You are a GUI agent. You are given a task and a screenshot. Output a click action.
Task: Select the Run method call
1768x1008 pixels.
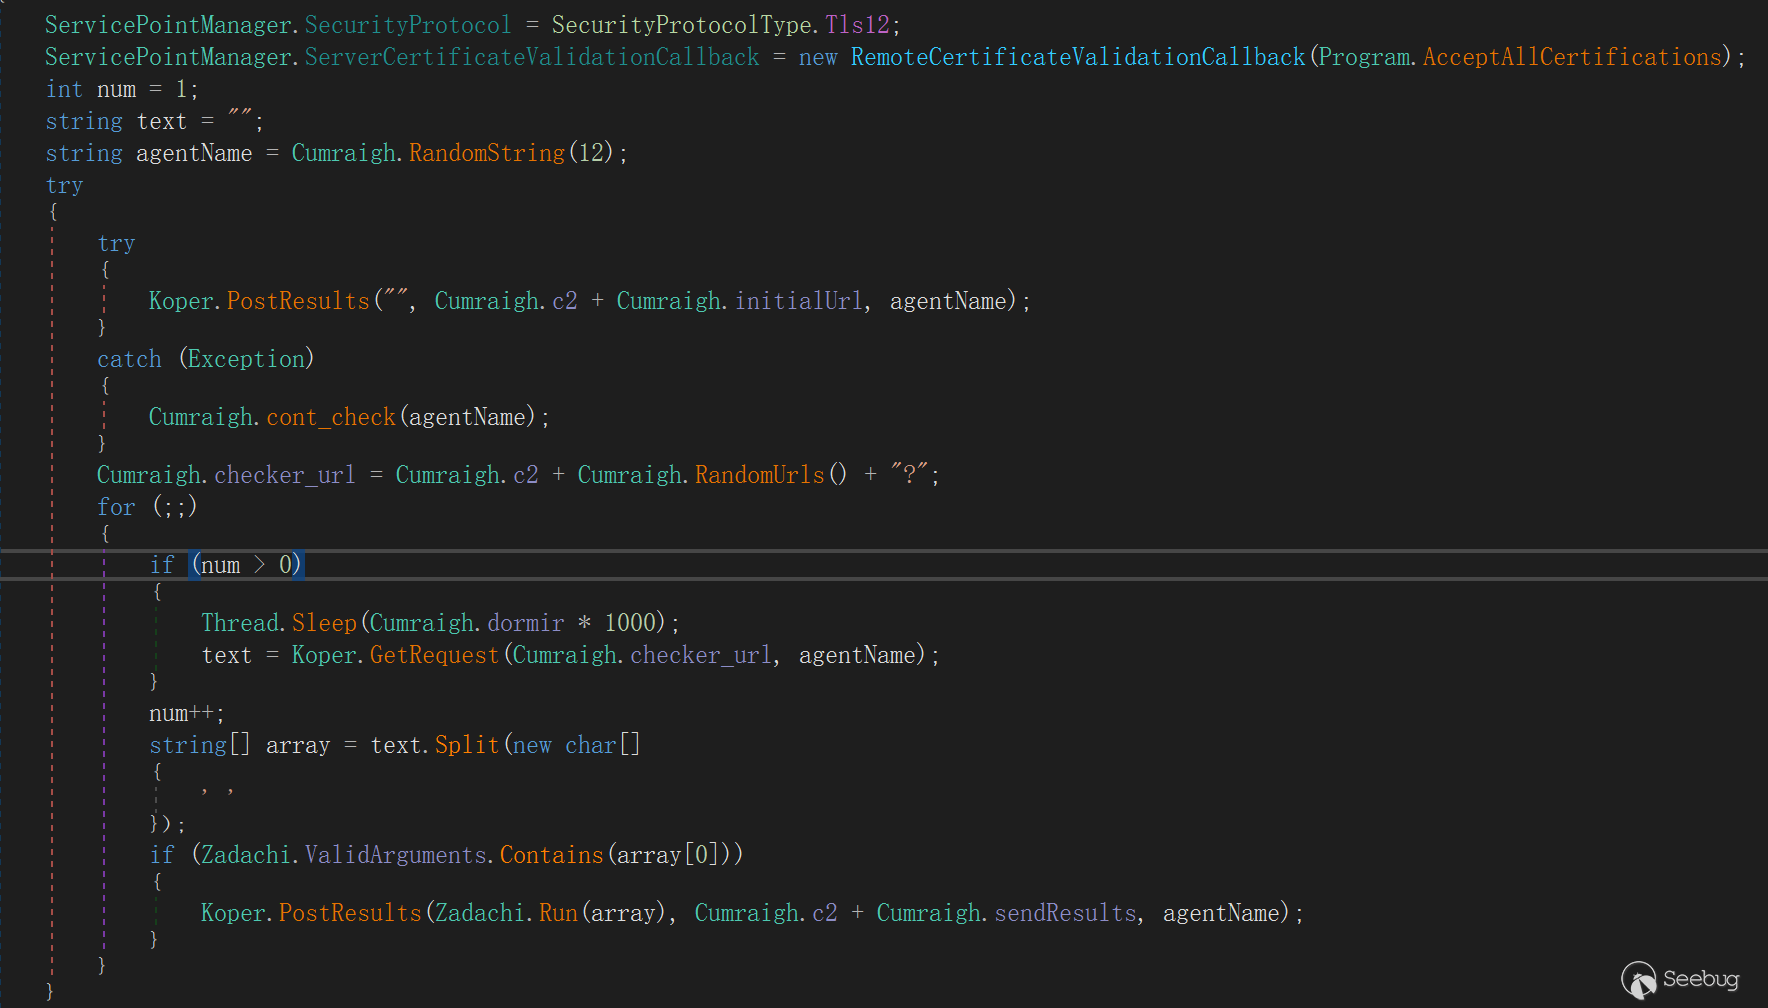tap(558, 913)
